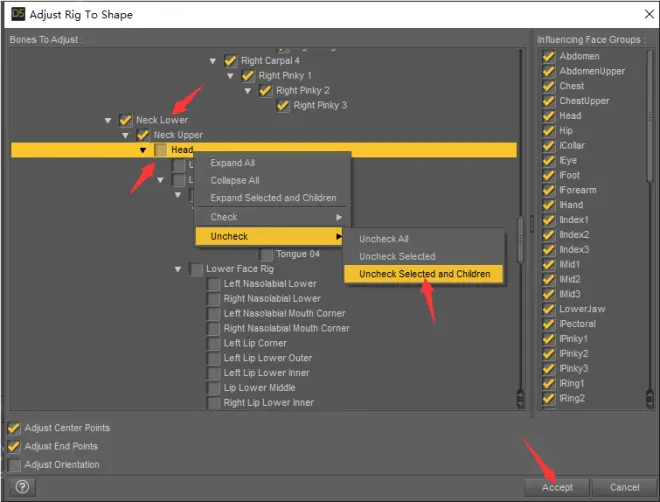This screenshot has height=502, width=660.
Task: Uncheck the Right Carpal 4 checkbox
Action: (x=230, y=61)
